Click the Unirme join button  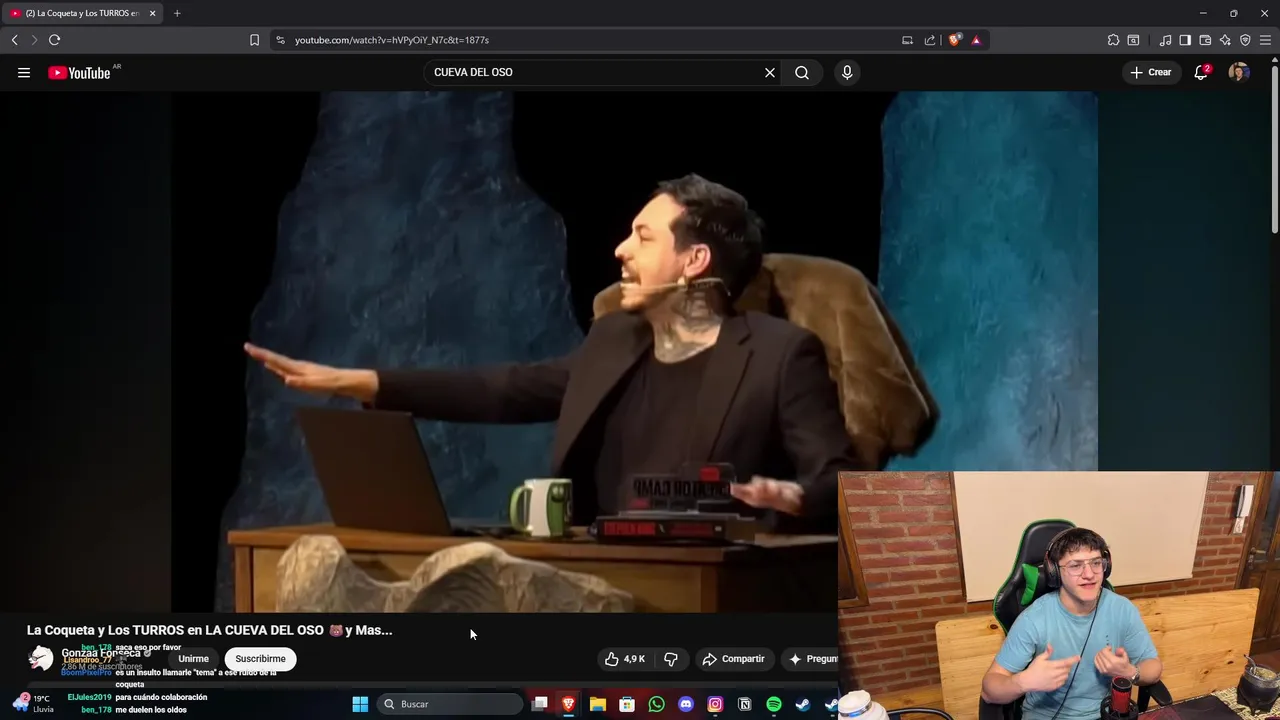[193, 659]
